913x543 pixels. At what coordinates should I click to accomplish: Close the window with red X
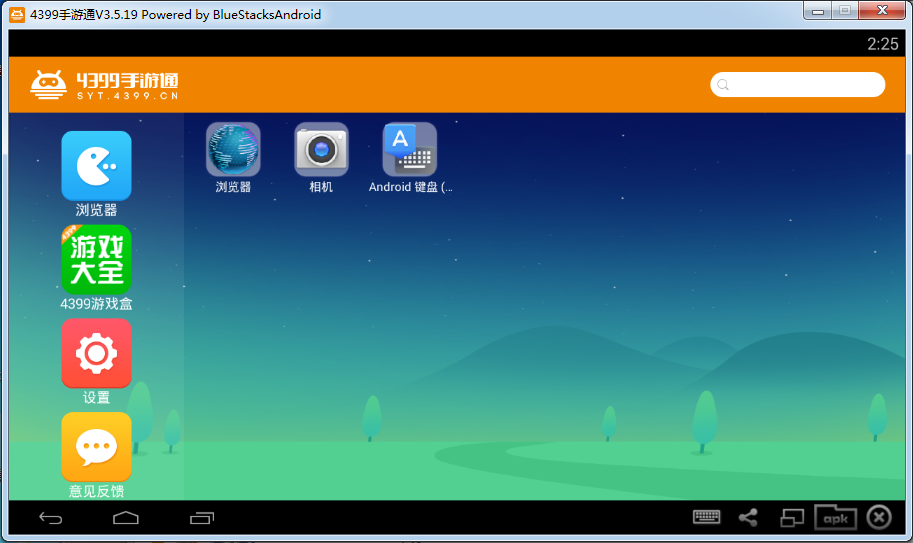882,10
